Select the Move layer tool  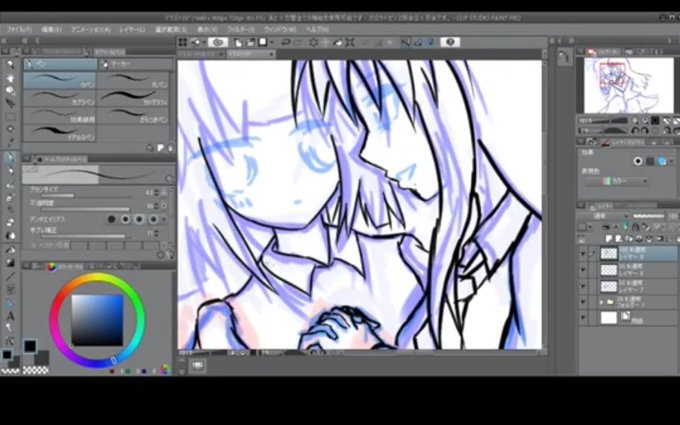(10, 103)
